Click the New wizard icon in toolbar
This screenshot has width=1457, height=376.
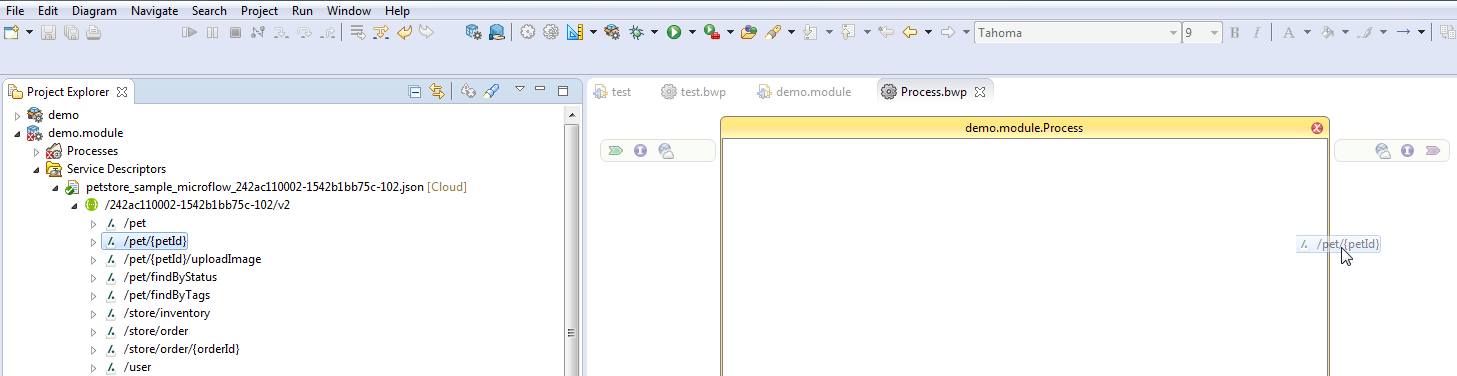11,32
